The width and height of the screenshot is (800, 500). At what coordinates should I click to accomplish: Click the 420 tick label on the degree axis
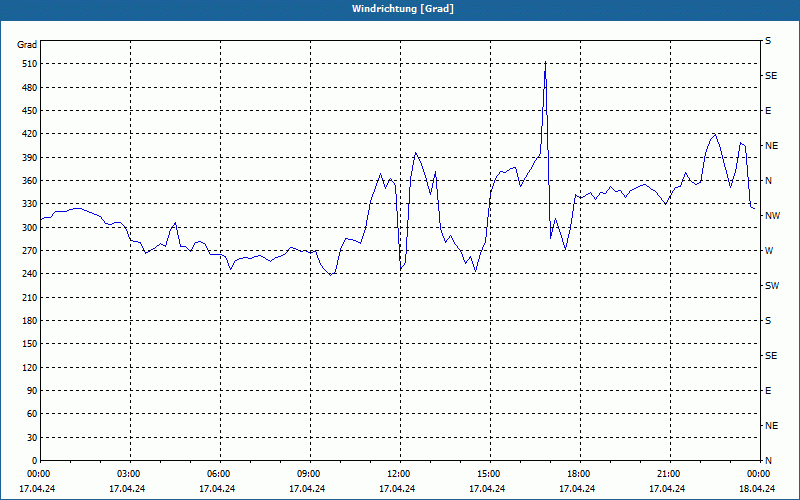click(x=30, y=134)
